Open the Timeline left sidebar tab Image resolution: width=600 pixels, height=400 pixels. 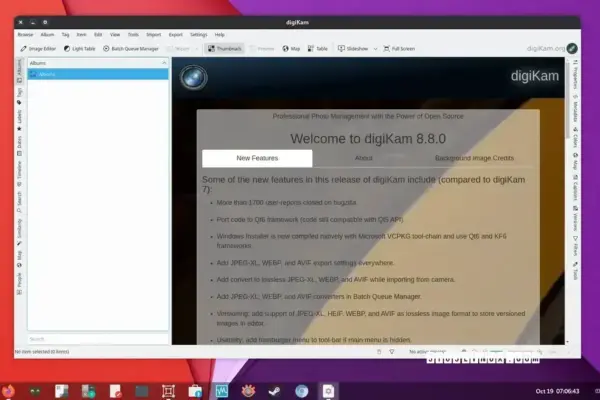[x=19, y=174]
